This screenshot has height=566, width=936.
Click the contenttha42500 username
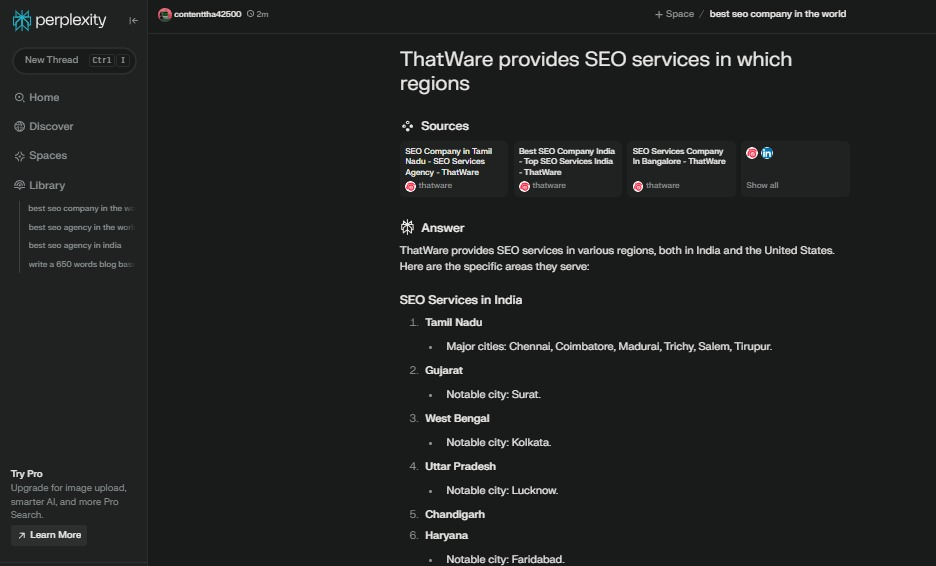208,14
